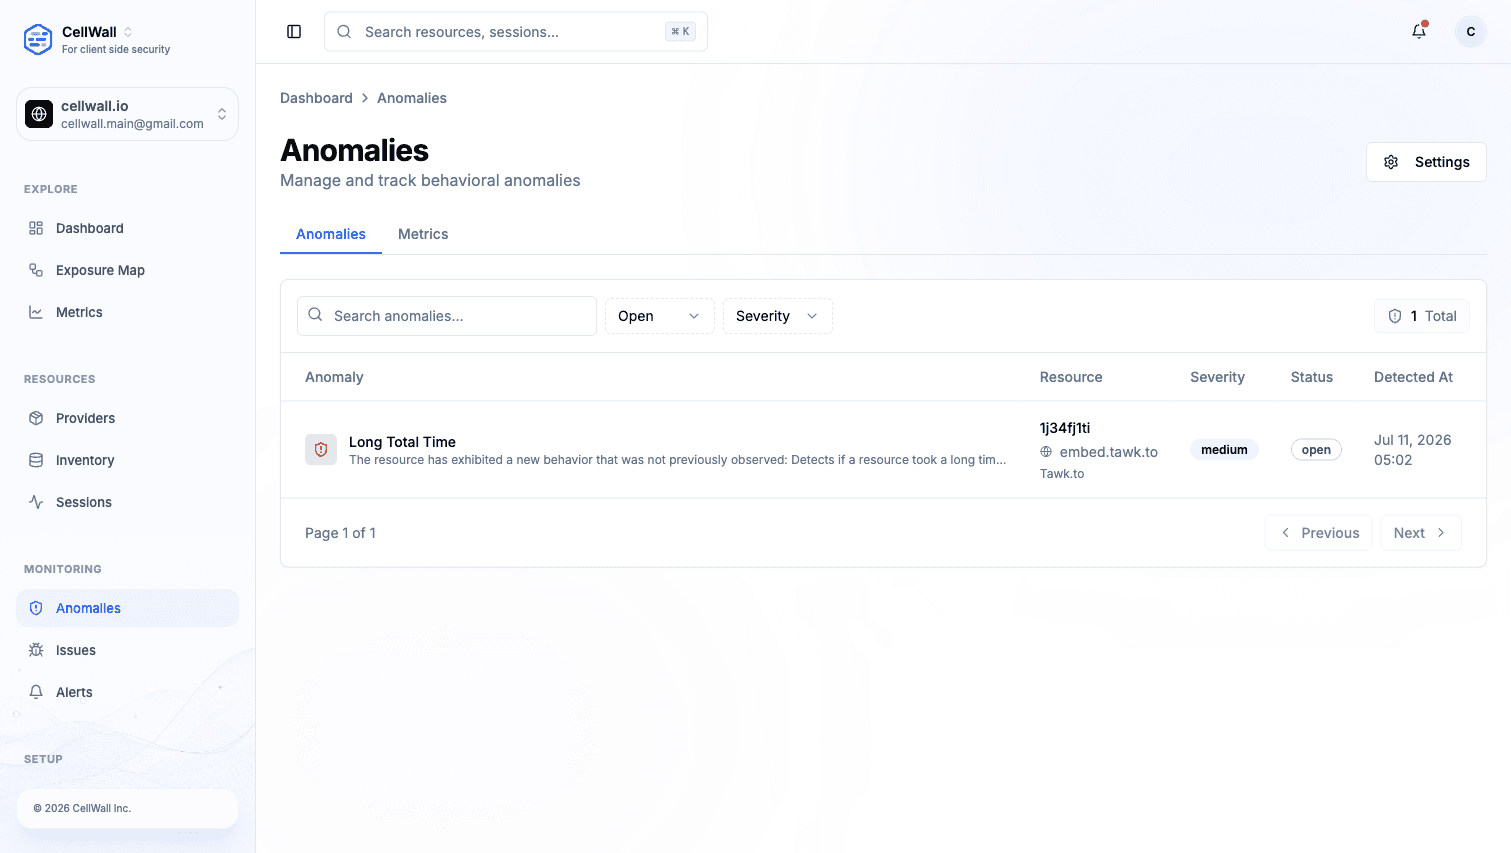Open the Settings button
The width and height of the screenshot is (1511, 853).
pyautogui.click(x=1426, y=162)
